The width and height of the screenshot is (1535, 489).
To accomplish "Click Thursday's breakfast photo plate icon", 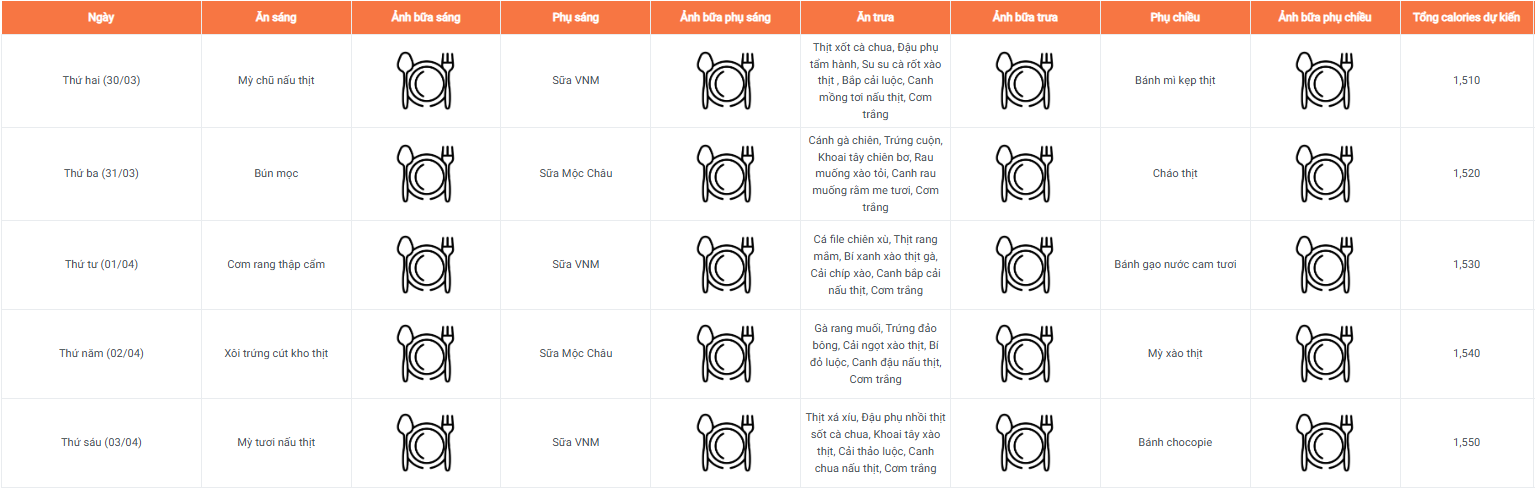I will tap(425, 354).
